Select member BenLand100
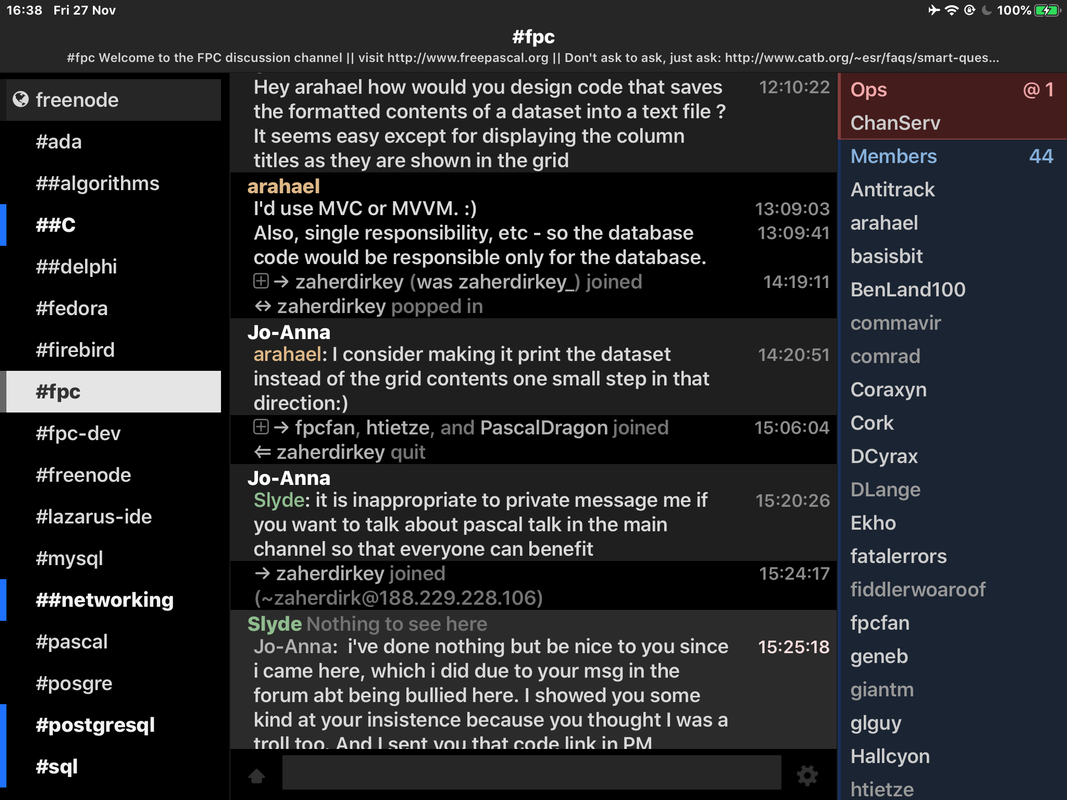The width and height of the screenshot is (1067, 800). (953, 290)
